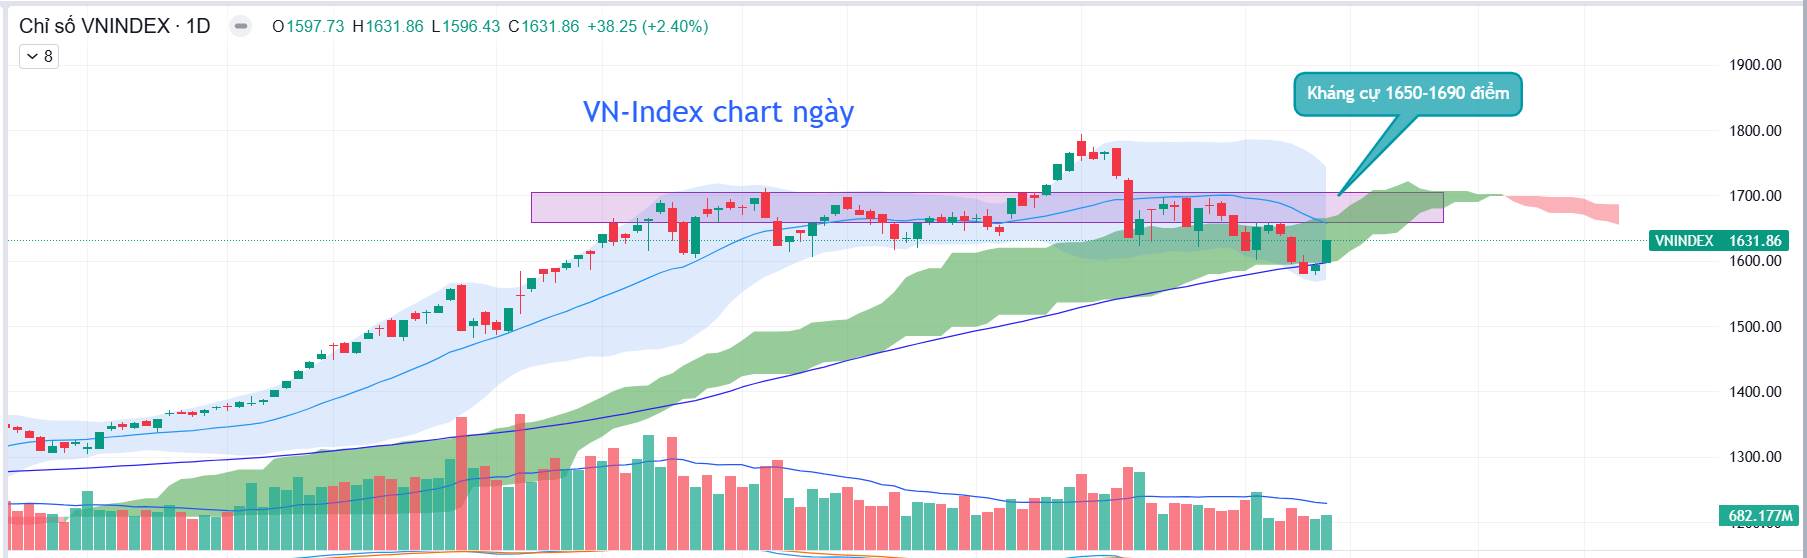Viewport: 1807px width, 558px height.
Task: Select the VN-Index chart ngày text annotation
Action: (x=718, y=112)
